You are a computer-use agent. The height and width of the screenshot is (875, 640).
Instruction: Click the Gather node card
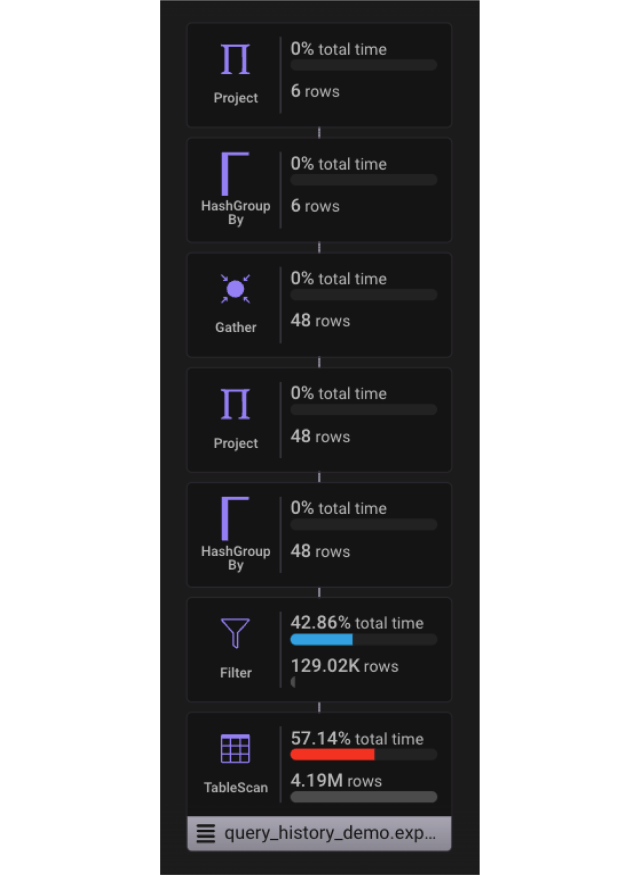point(319,304)
